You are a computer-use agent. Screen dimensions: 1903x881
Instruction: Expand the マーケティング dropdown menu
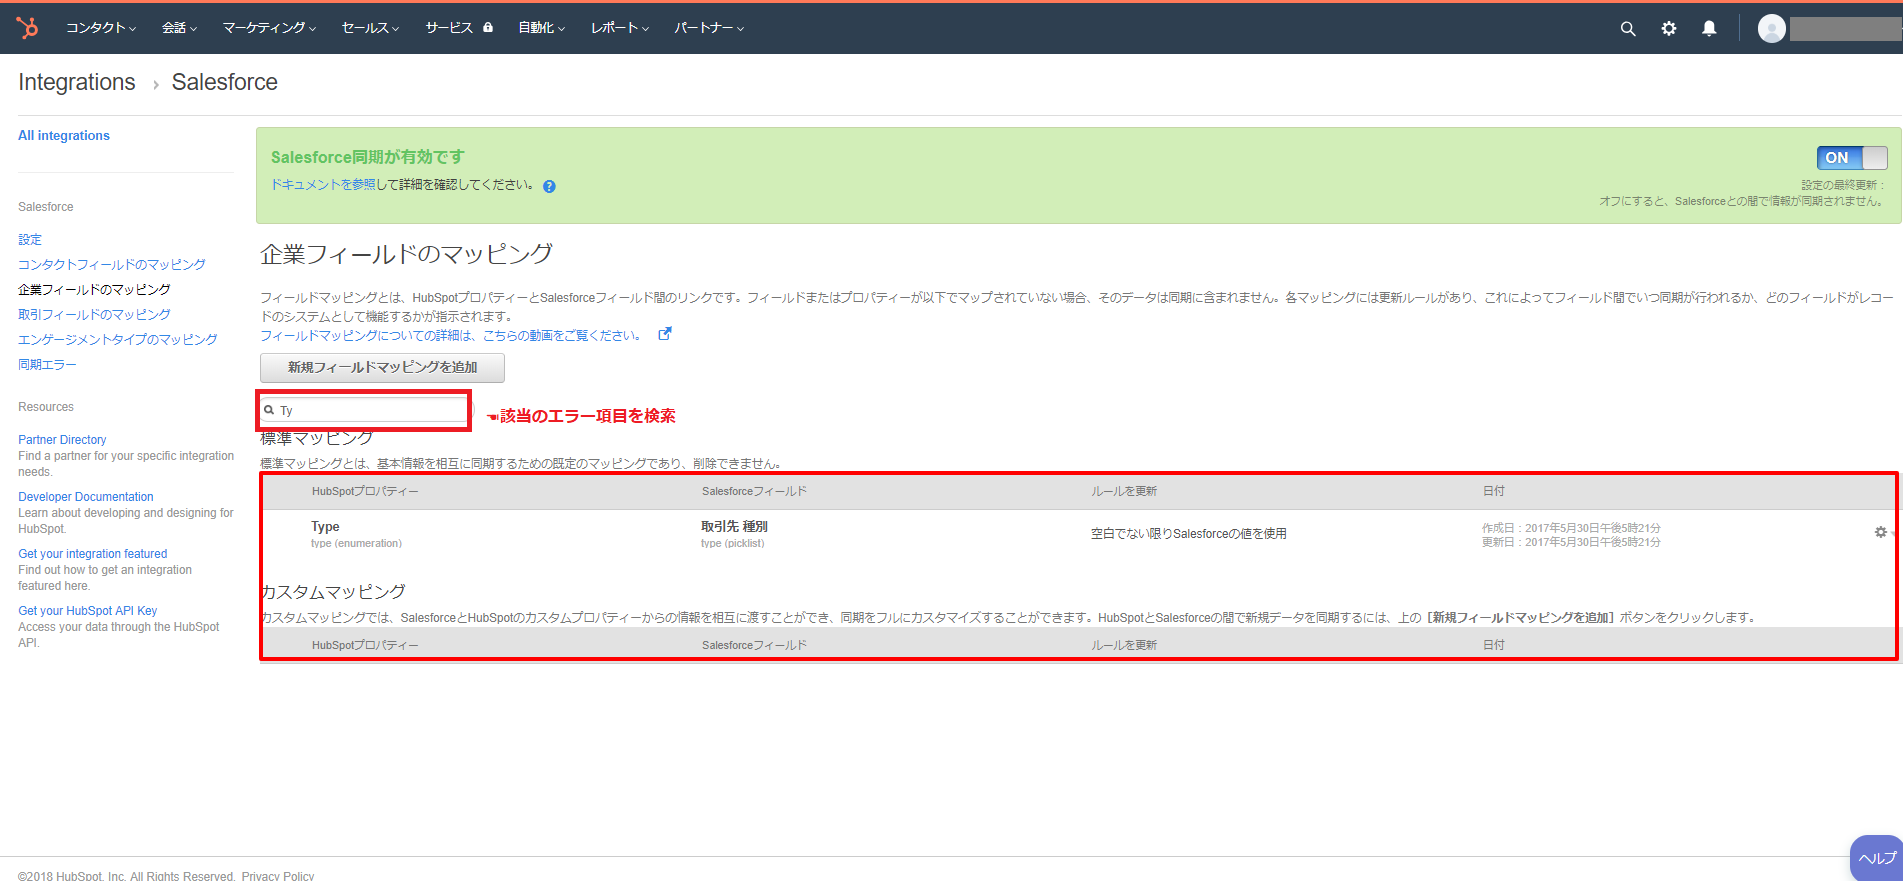point(269,28)
